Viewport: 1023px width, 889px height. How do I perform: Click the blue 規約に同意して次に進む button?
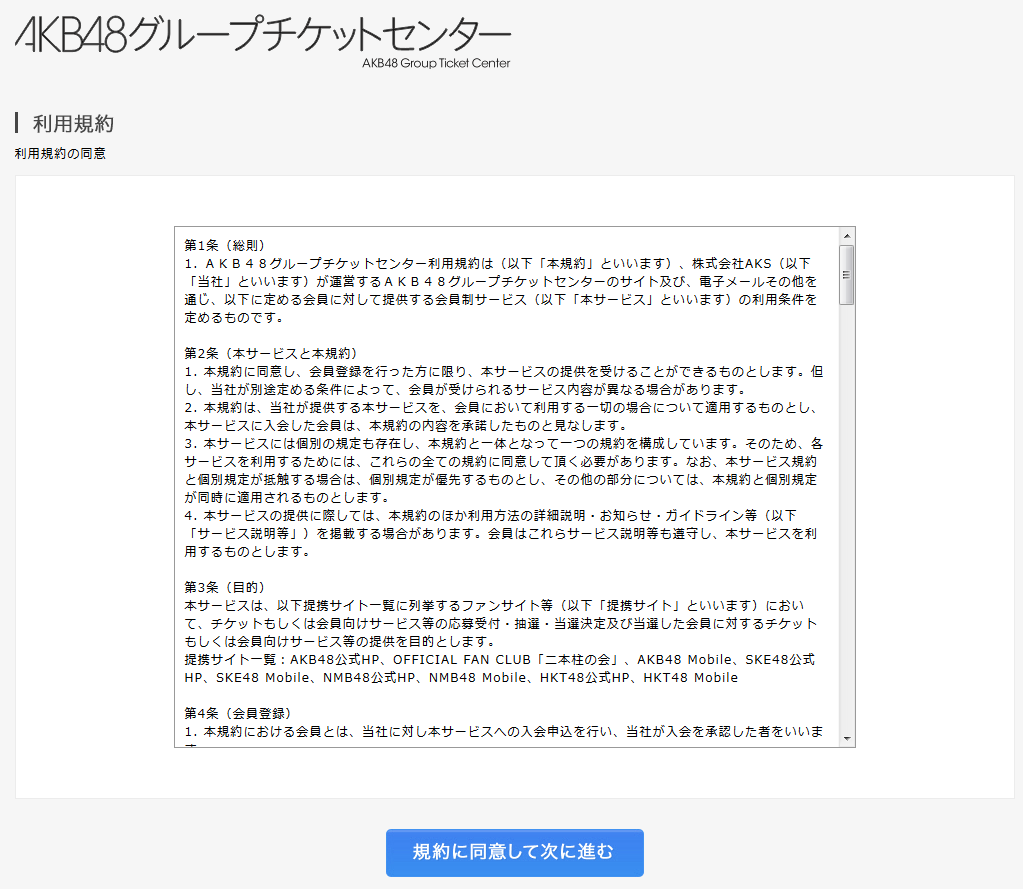pos(515,852)
